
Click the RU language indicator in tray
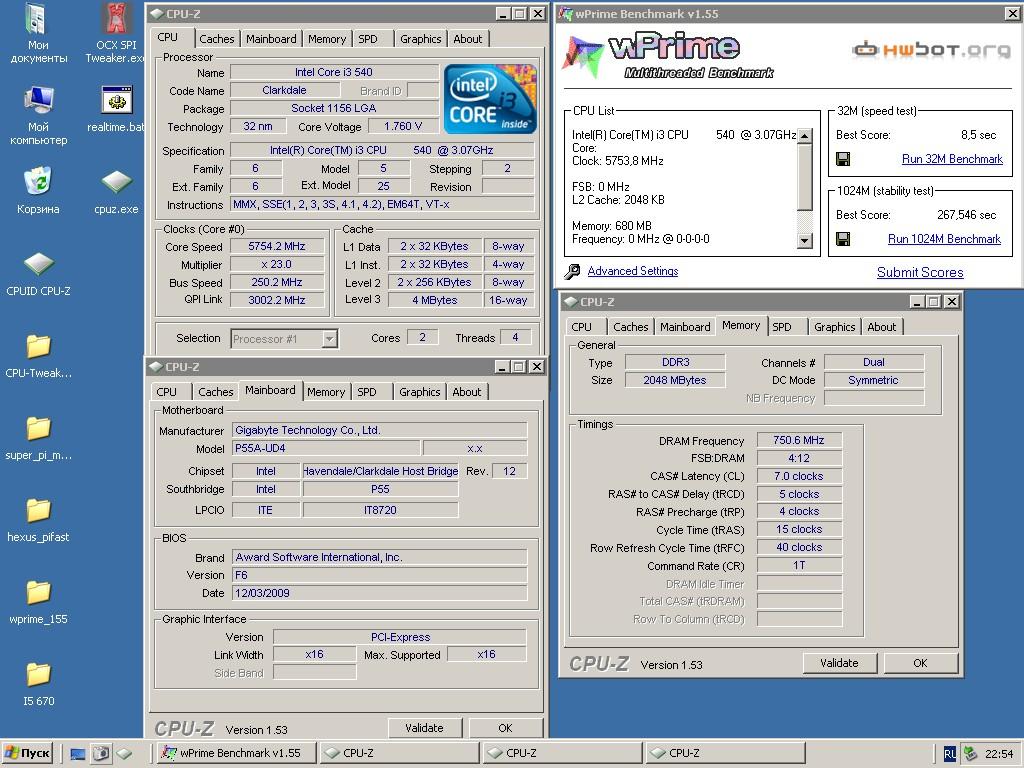(x=950, y=754)
